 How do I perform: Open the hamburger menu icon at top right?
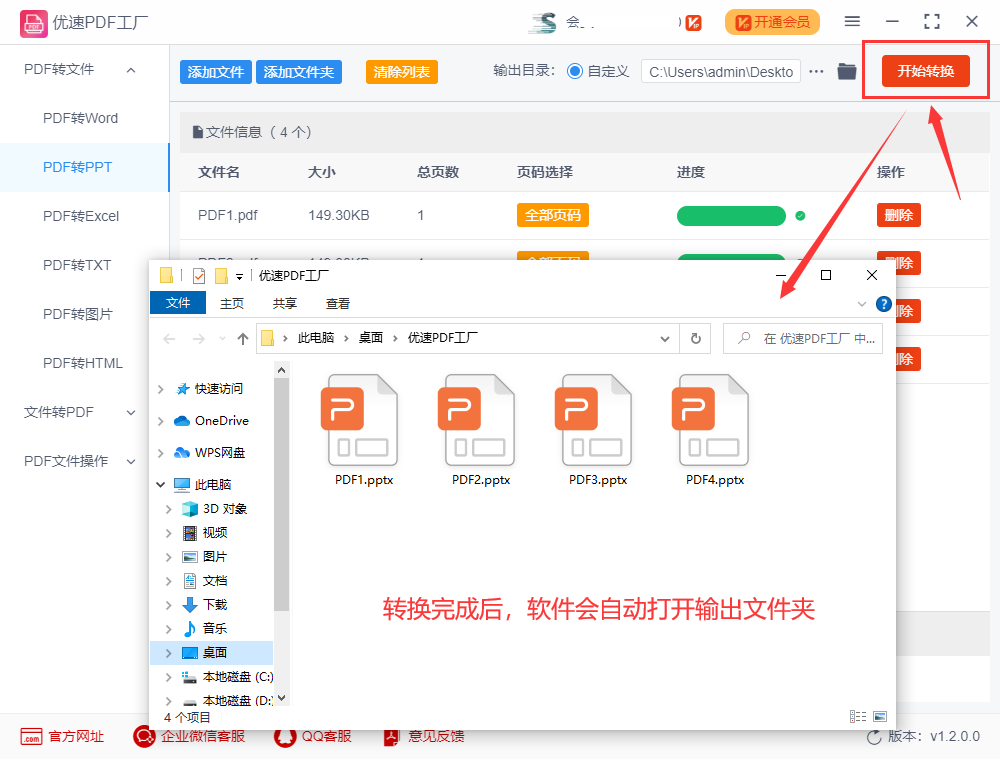[x=854, y=21]
